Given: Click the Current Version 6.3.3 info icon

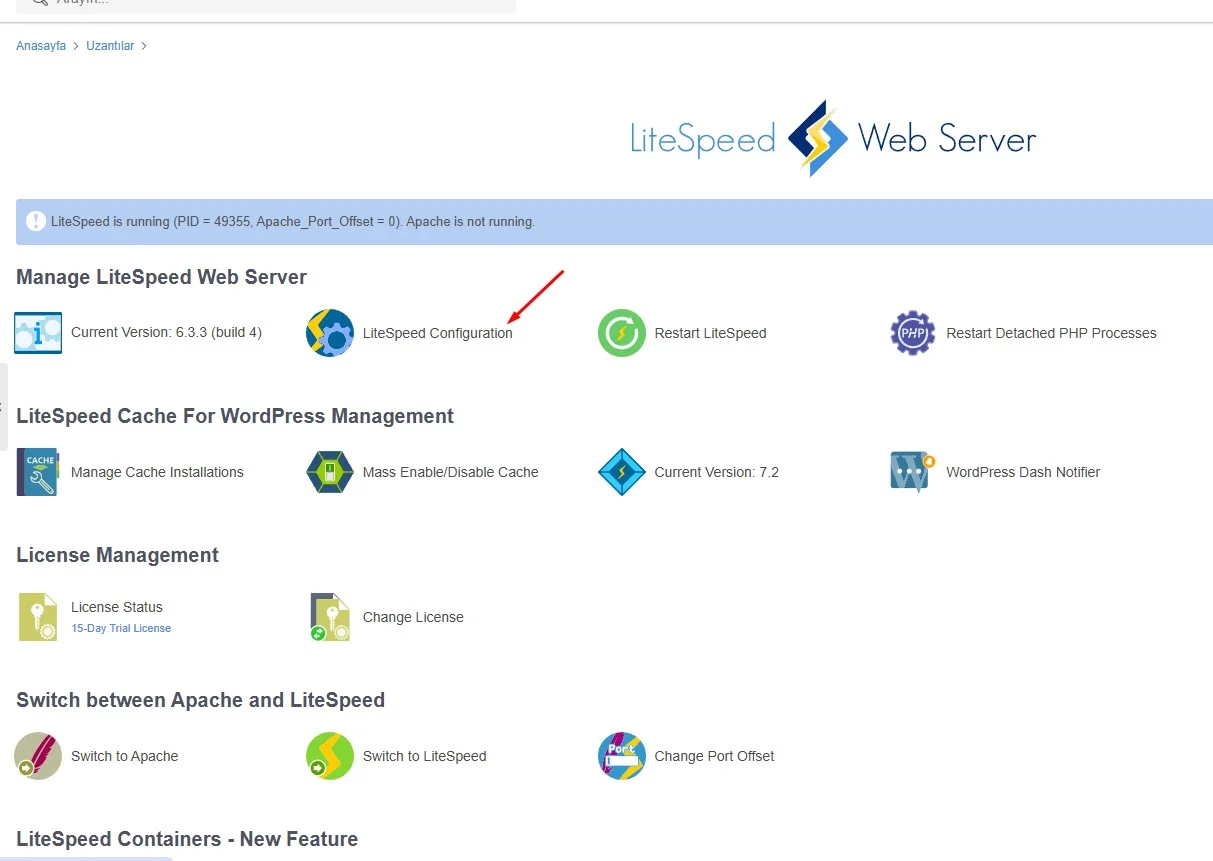Looking at the screenshot, I should [38, 333].
